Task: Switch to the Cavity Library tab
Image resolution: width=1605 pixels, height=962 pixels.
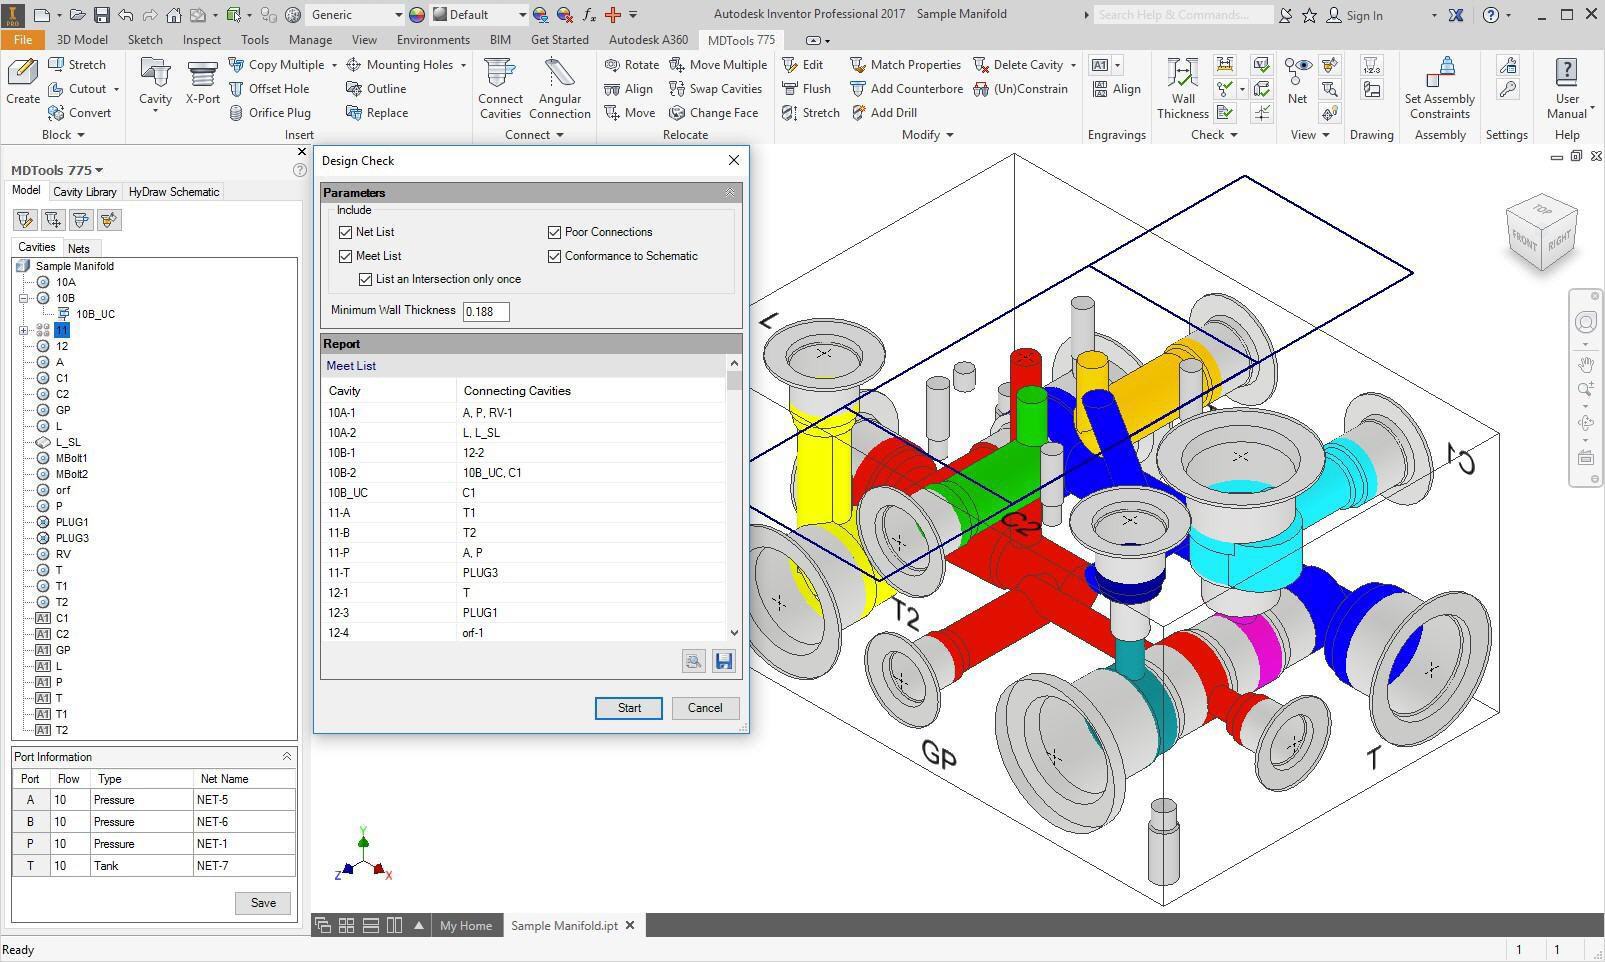Action: tap(85, 192)
